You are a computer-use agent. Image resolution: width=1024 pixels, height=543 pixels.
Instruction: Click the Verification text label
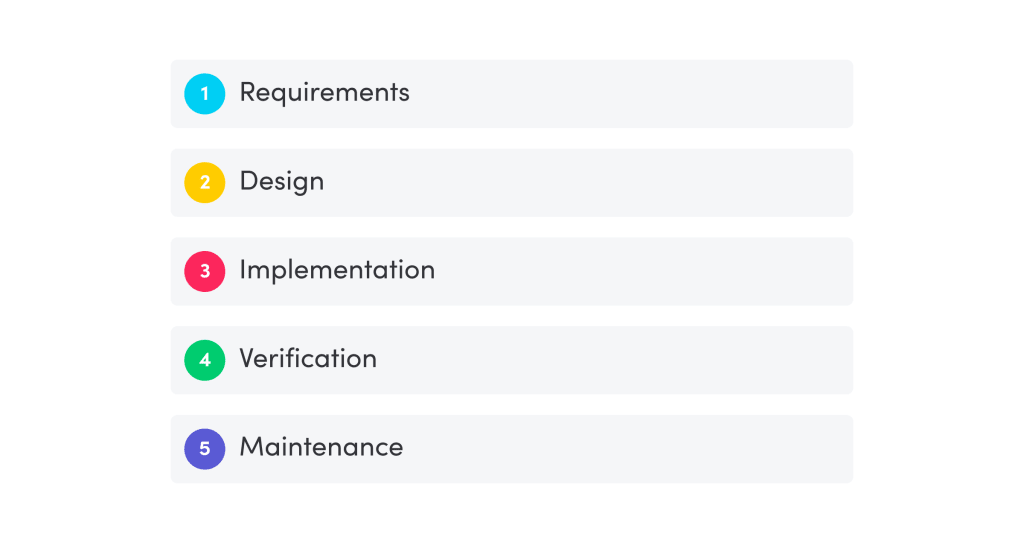point(308,359)
